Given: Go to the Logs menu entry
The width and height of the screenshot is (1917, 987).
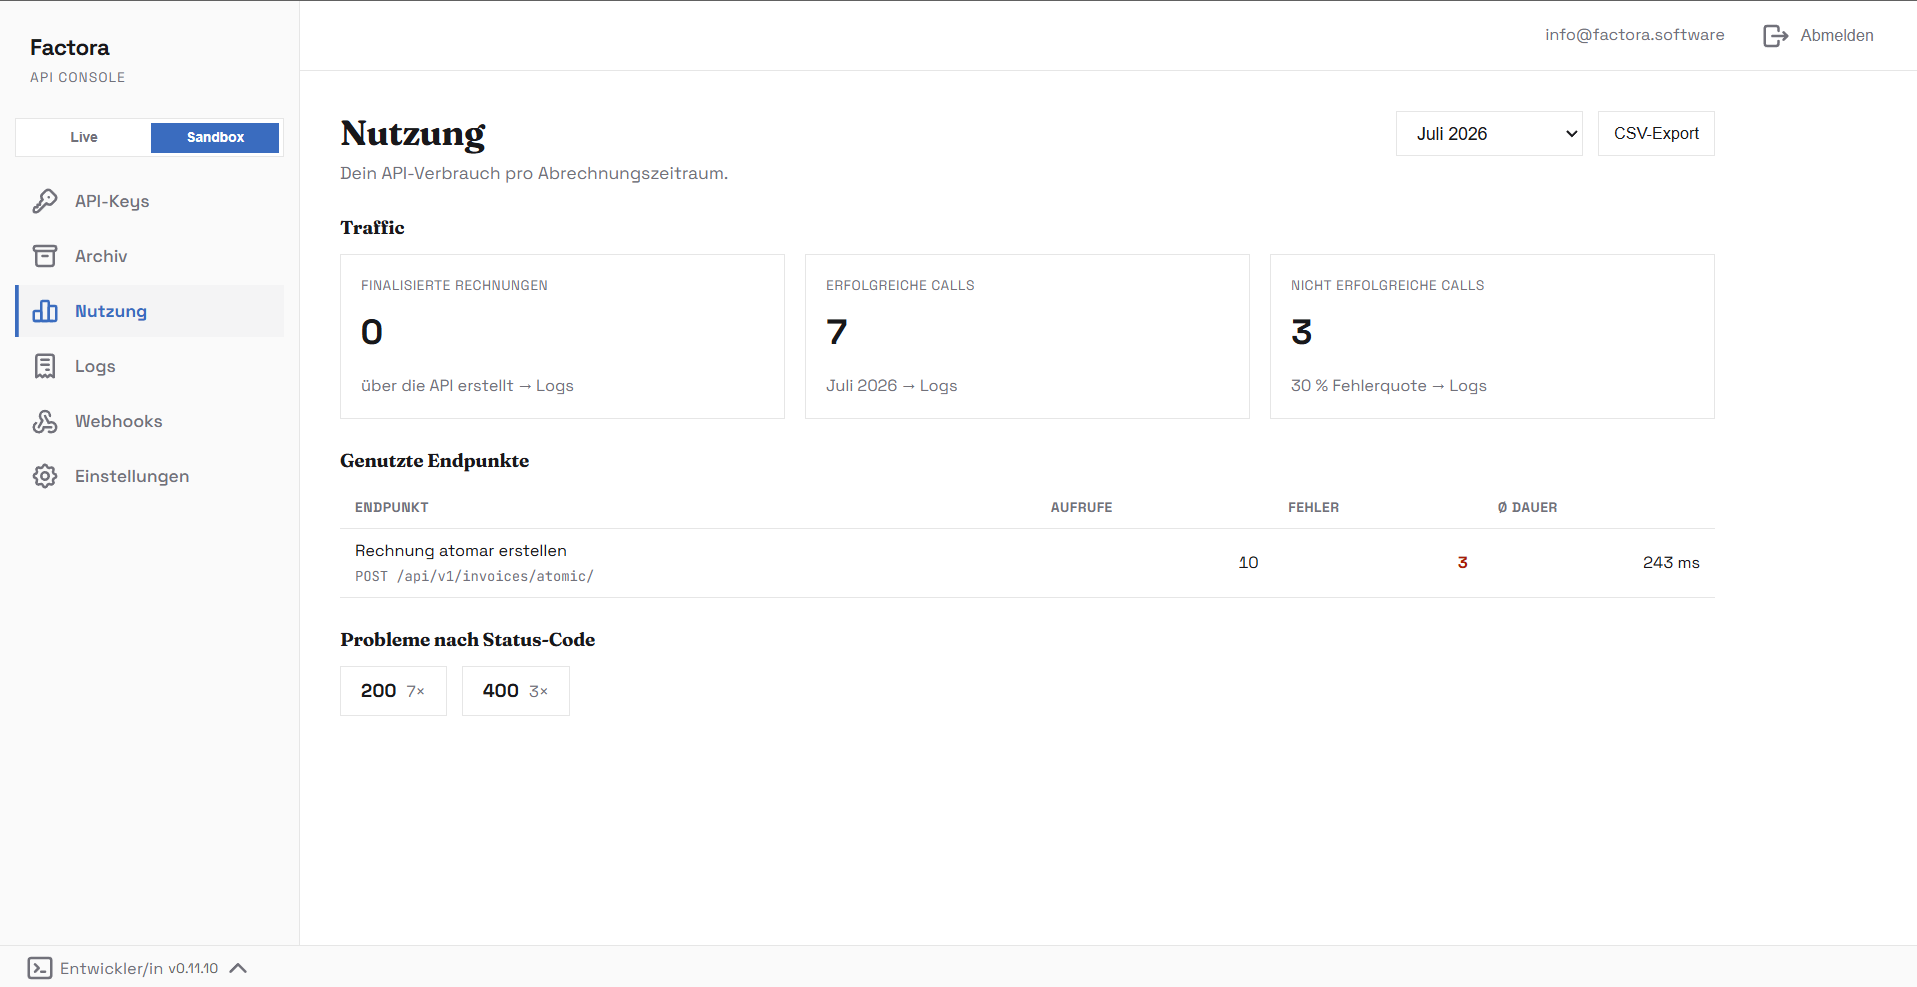Looking at the screenshot, I should click(x=150, y=366).
